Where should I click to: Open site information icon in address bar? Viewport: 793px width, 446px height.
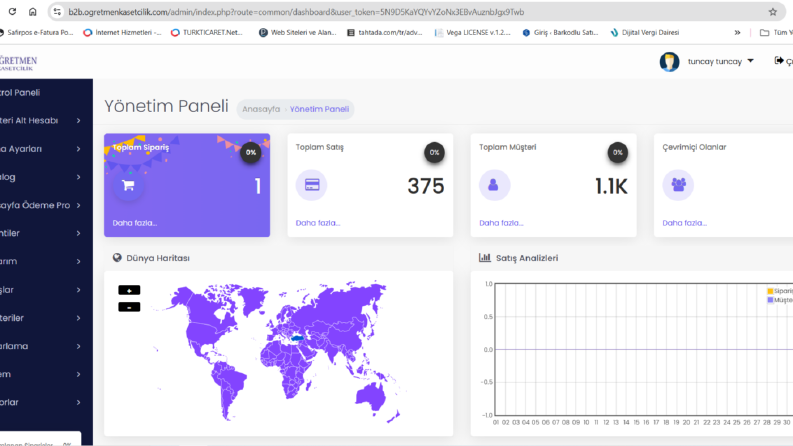[57, 12]
